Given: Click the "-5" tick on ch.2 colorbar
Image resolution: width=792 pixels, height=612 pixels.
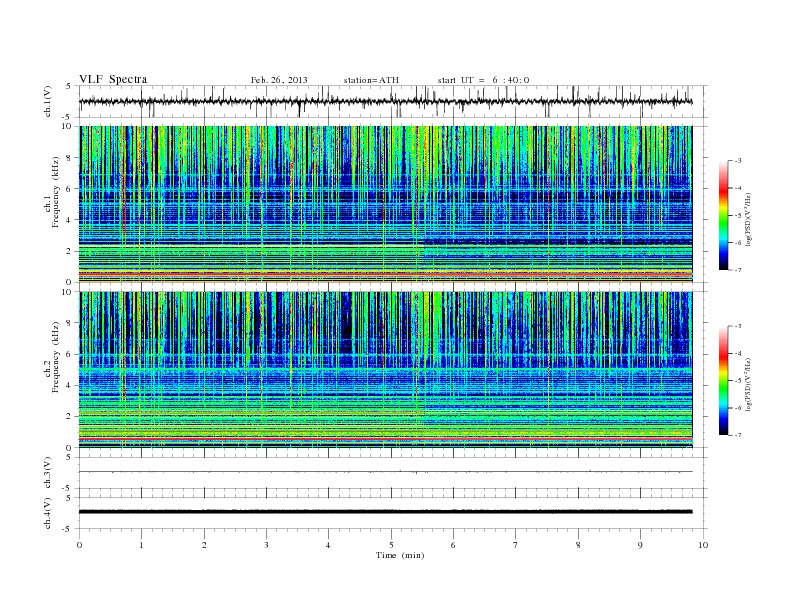Looking at the screenshot, I should pyautogui.click(x=738, y=381).
